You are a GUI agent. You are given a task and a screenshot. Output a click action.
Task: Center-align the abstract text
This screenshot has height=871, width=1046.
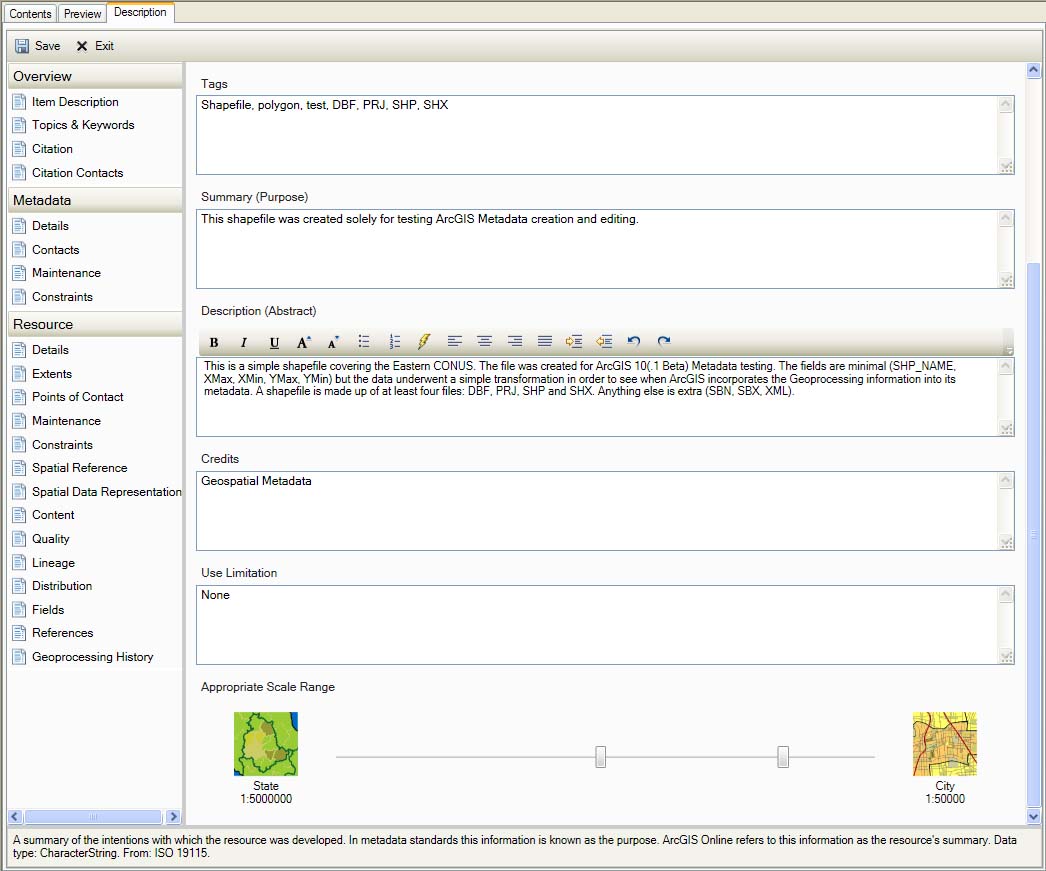(x=484, y=341)
